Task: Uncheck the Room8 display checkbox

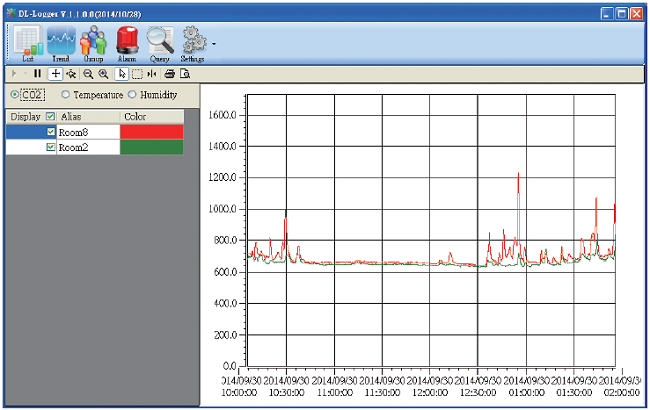Action: tap(51, 132)
